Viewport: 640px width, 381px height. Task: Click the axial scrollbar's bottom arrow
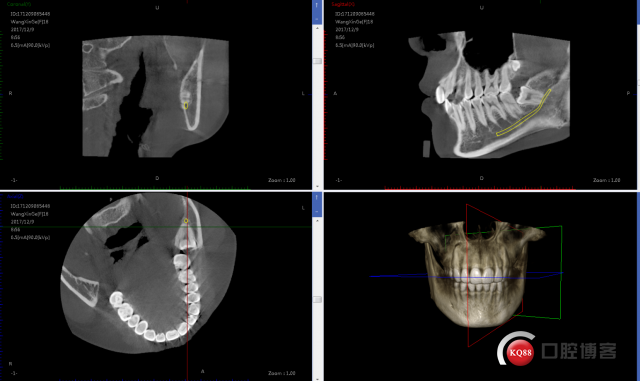tap(317, 378)
